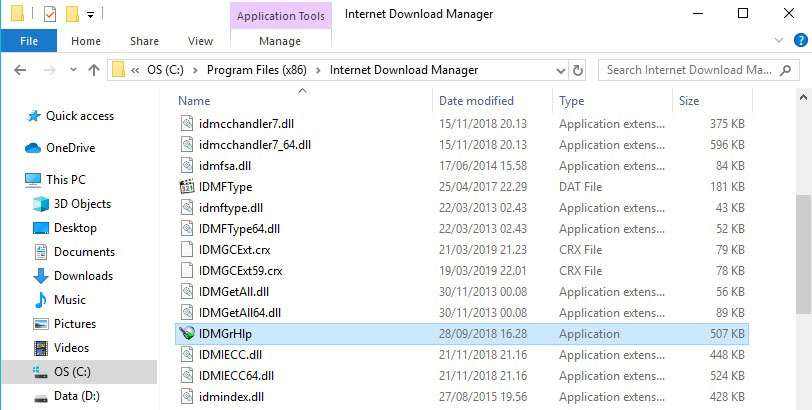812x410 pixels.
Task: Click Internet Download Manager breadcrumb
Action: coord(404,70)
